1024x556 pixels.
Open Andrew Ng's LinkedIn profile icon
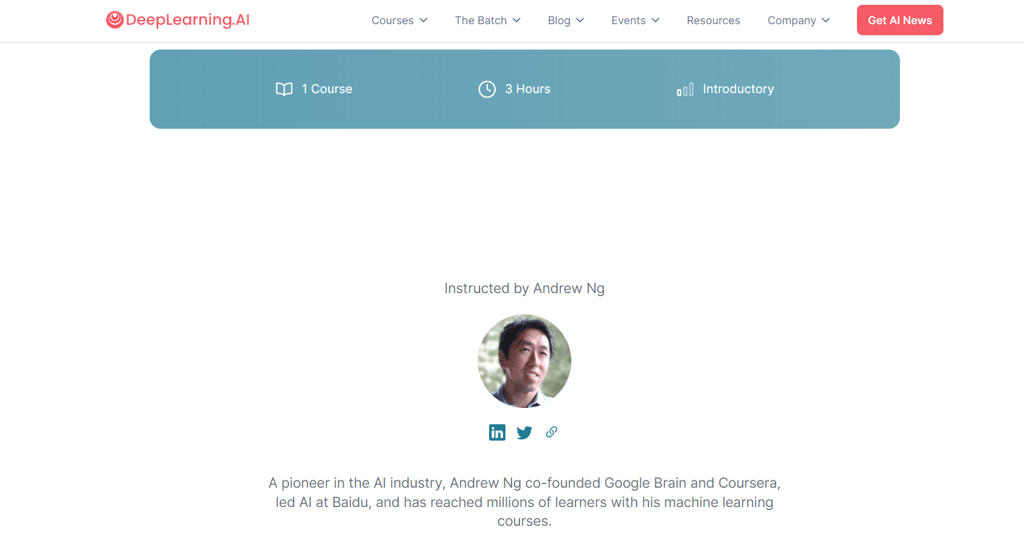coord(497,433)
